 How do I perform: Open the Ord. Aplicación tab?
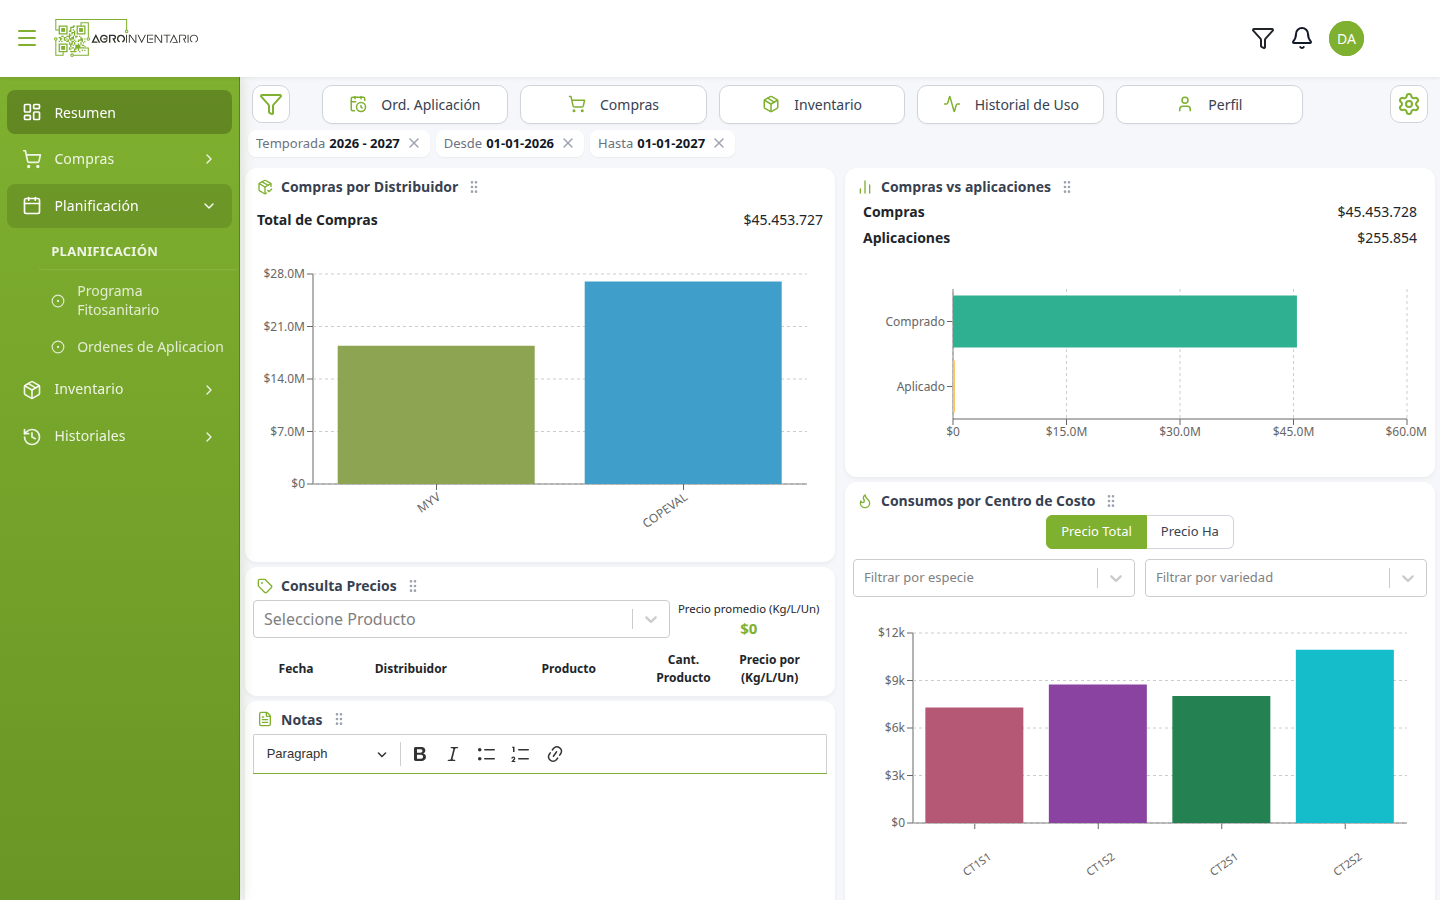click(415, 104)
